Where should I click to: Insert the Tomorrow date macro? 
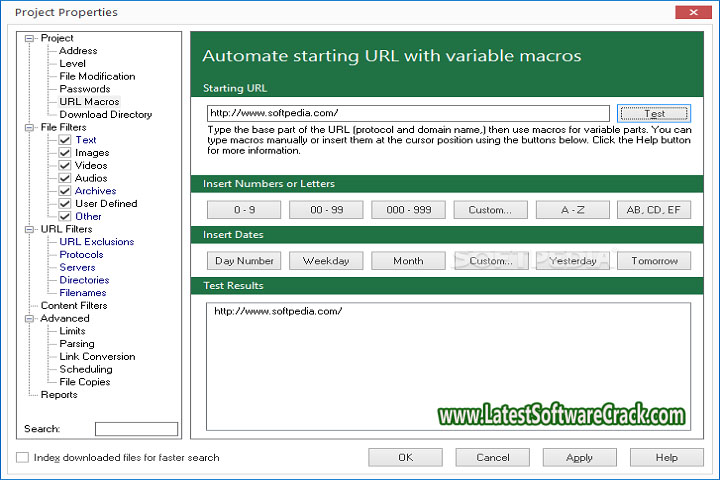coord(654,261)
